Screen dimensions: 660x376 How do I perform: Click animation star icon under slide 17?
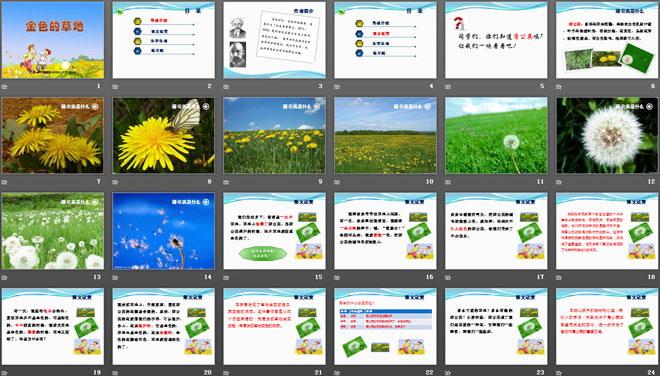pos(448,277)
